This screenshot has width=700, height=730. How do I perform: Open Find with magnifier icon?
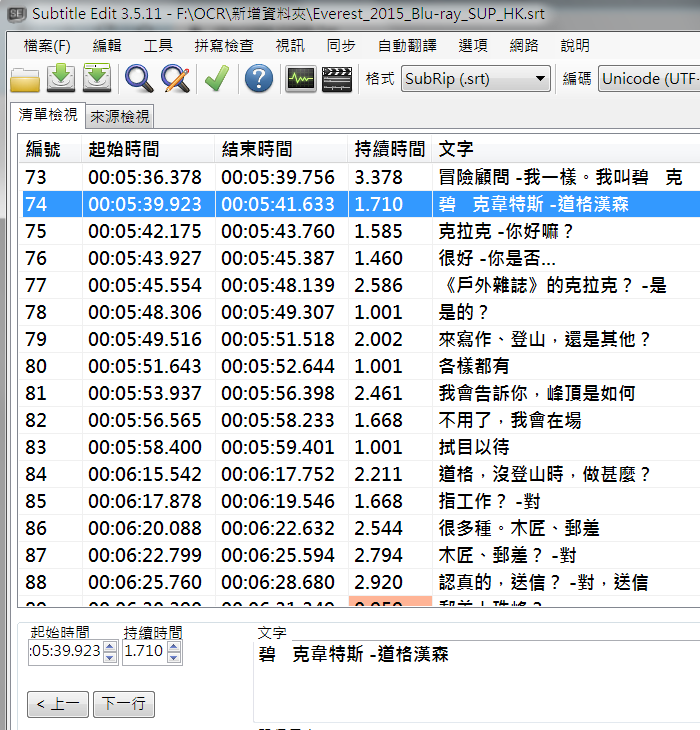point(139,79)
